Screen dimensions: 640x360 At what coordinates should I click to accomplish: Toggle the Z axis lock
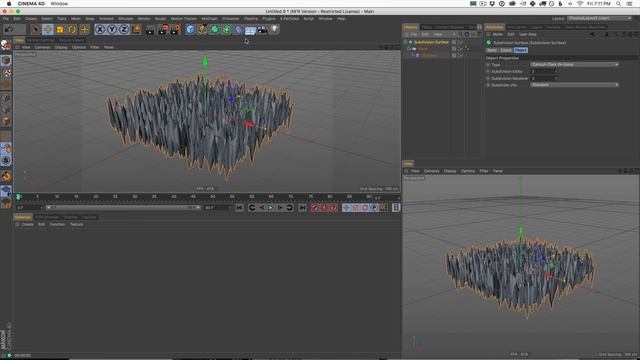pyautogui.click(x=124, y=29)
